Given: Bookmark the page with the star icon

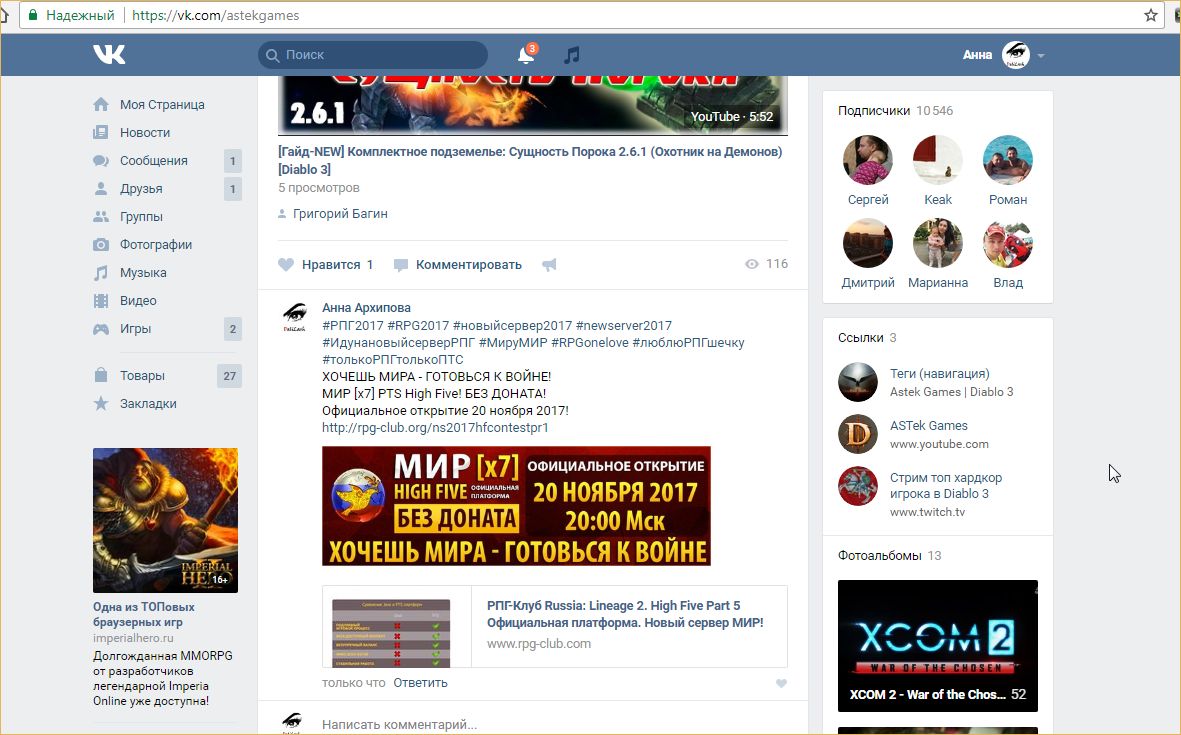Looking at the screenshot, I should 1151,15.
